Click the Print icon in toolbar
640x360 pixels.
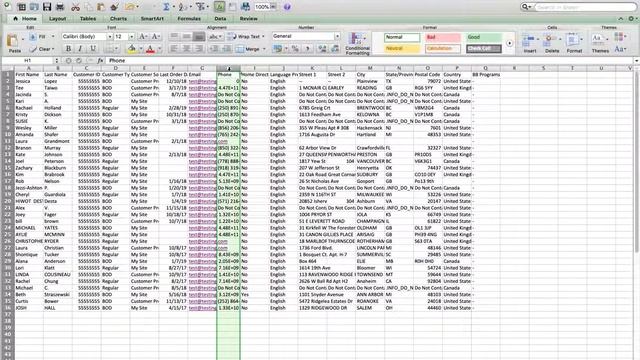click(x=60, y=7)
